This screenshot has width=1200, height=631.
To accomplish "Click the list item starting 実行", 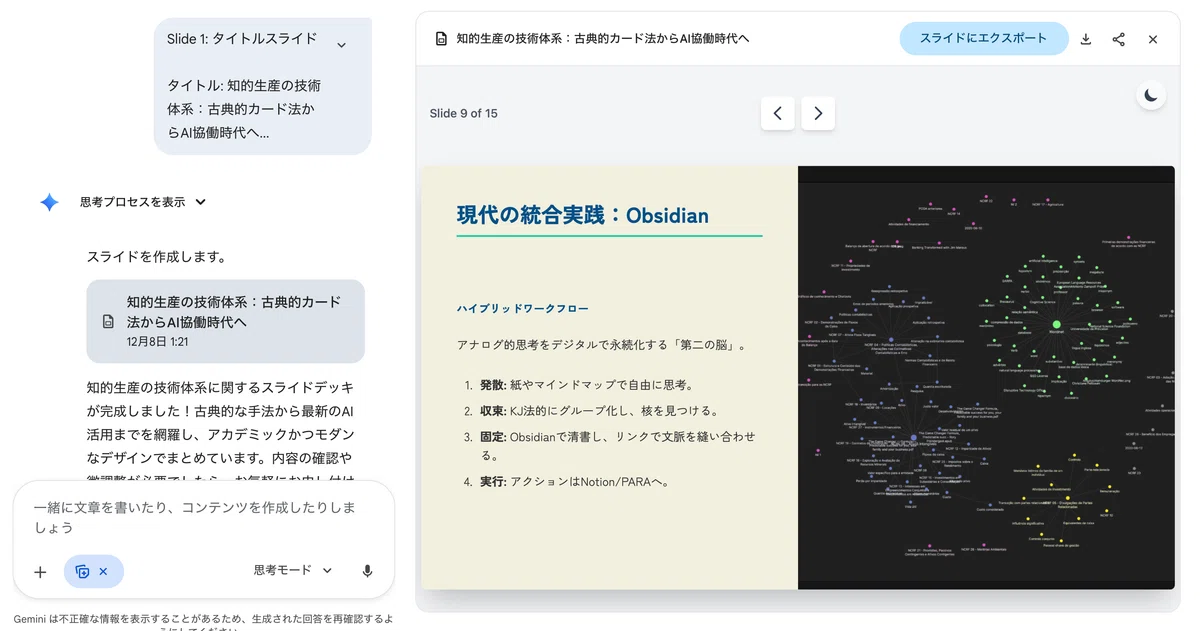I will tap(566, 481).
